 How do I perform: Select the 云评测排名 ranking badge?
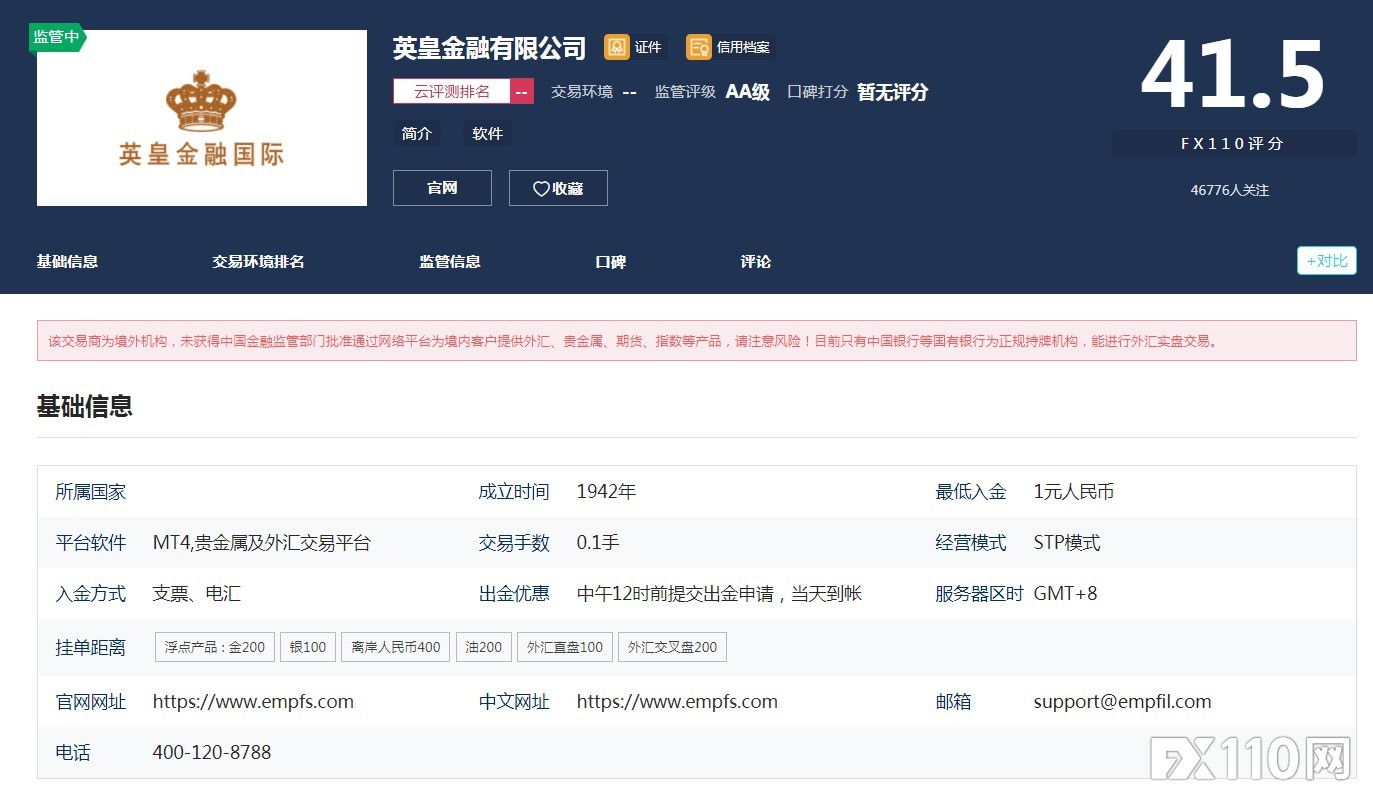tap(463, 91)
